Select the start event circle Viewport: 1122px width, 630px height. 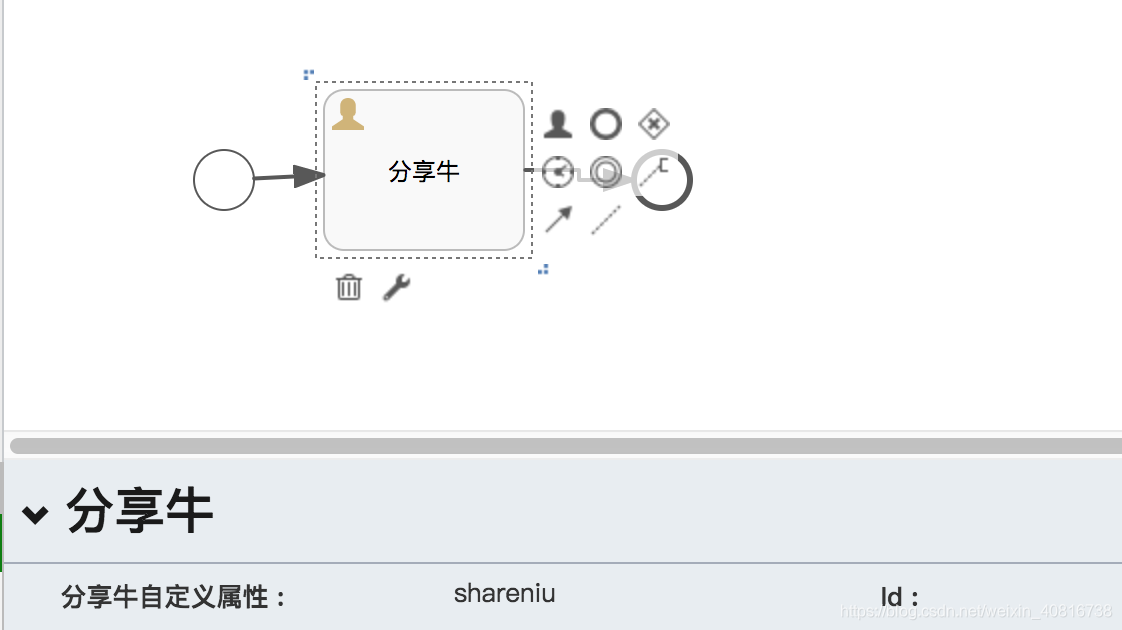(x=226, y=180)
